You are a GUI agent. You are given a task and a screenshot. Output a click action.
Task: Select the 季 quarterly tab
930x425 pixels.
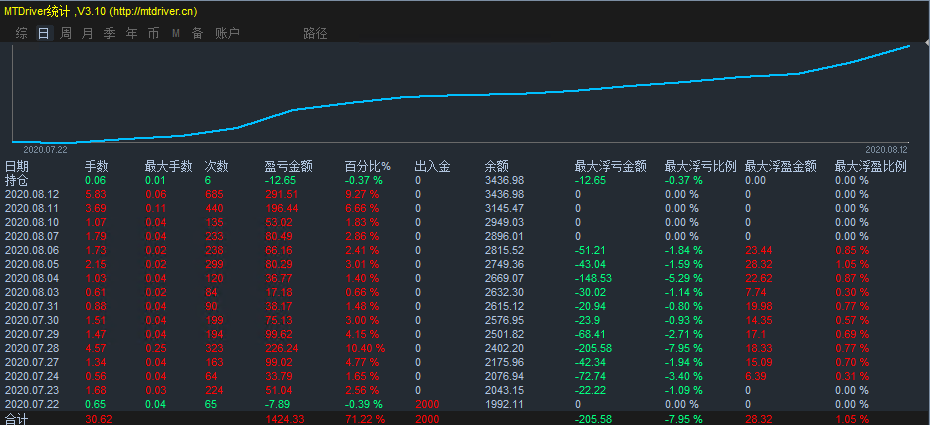pyautogui.click(x=109, y=33)
